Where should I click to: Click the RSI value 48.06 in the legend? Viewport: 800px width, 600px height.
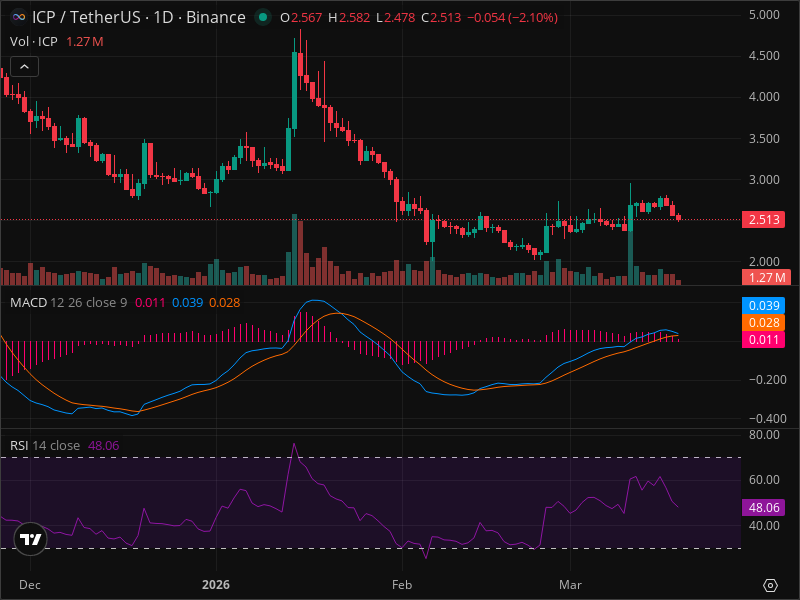click(x=104, y=445)
